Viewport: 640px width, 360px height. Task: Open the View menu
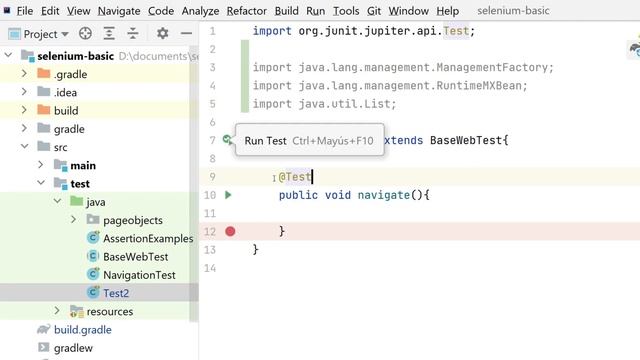tap(78, 11)
